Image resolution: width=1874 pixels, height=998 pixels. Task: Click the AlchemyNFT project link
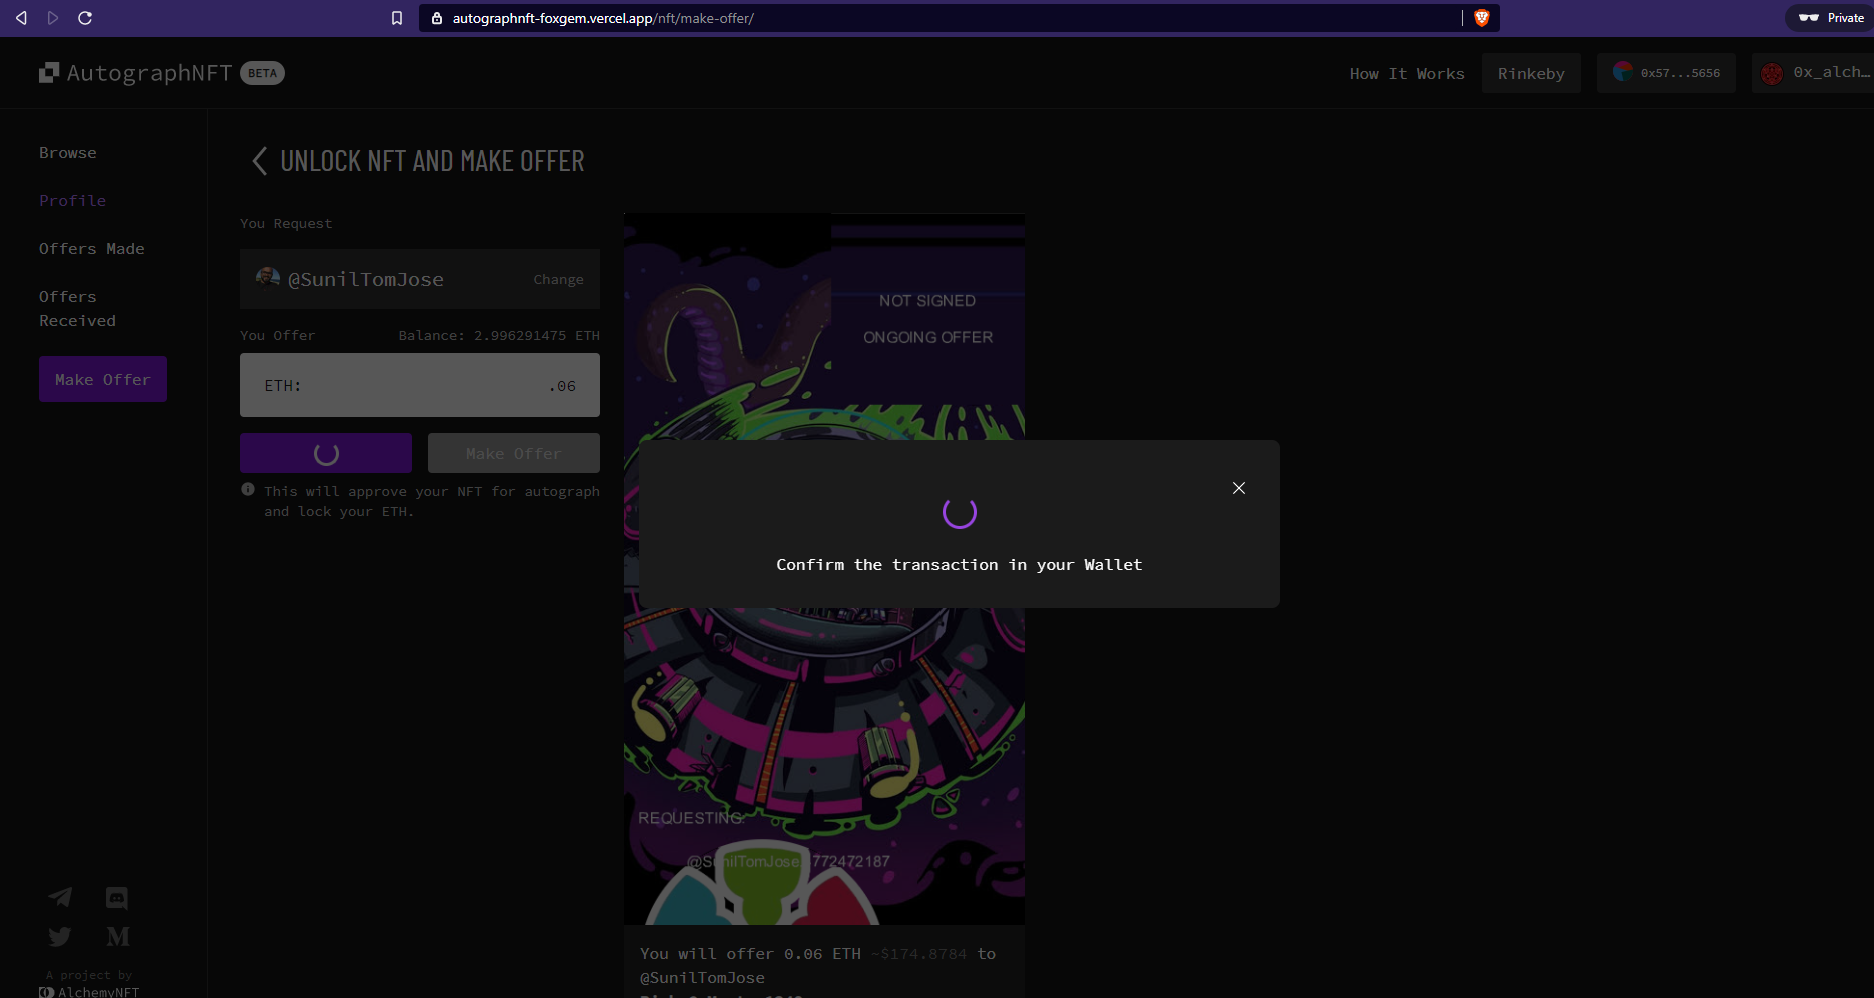(89, 992)
